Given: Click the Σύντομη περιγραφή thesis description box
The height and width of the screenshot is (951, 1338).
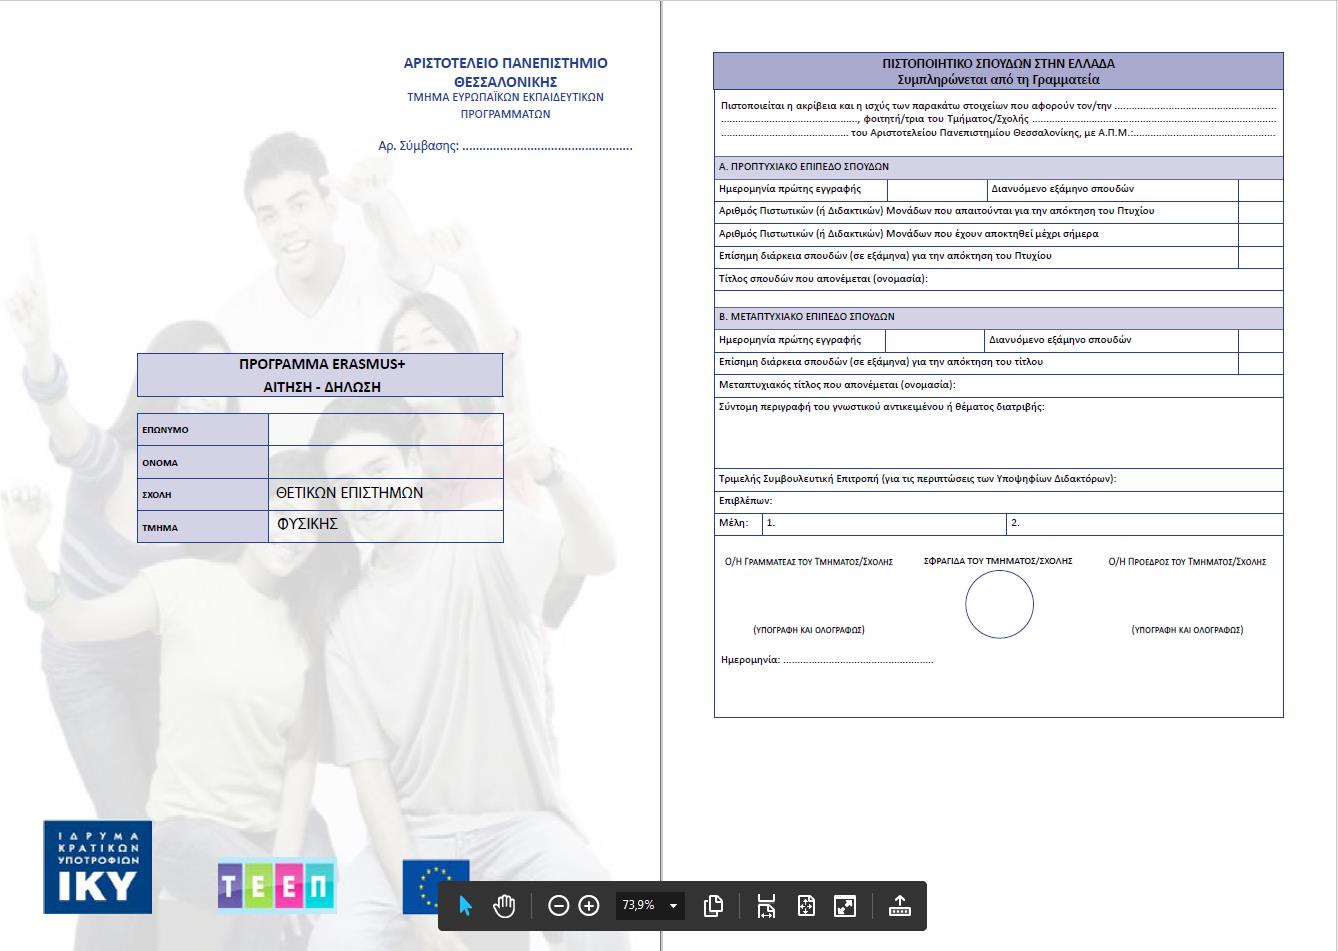Looking at the screenshot, I should coord(998,432).
